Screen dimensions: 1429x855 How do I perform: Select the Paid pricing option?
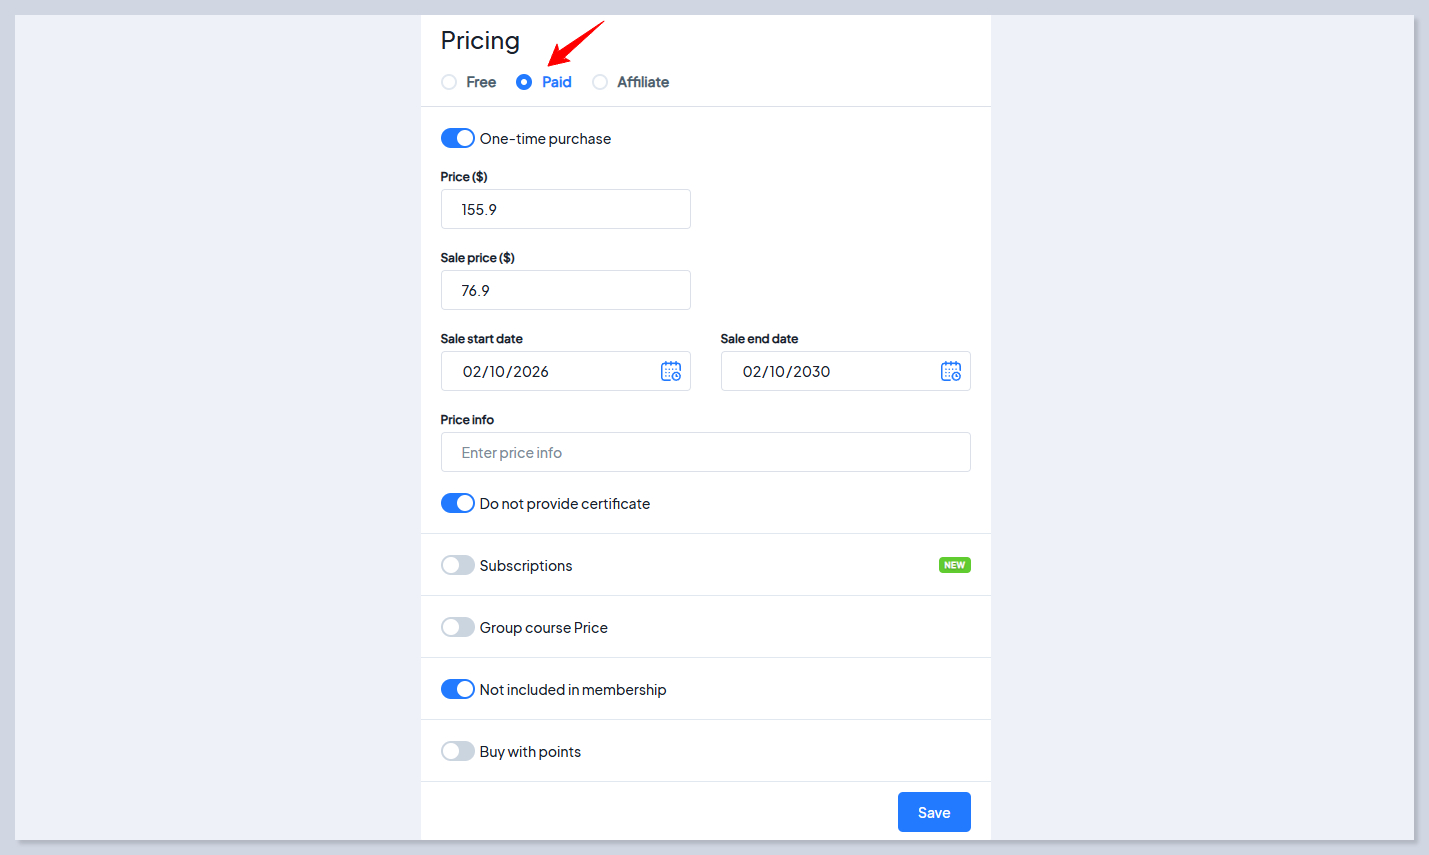(x=524, y=82)
